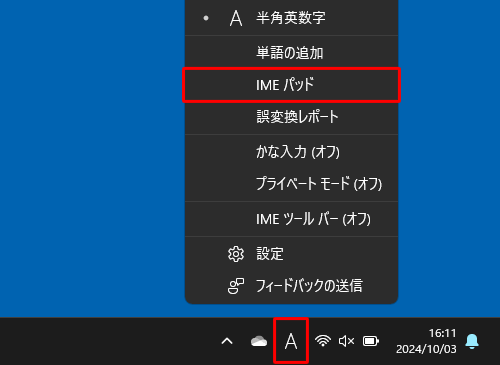Toggle かな入力 (オフ) option
Screen dimensions: 500x365
(x=291, y=152)
